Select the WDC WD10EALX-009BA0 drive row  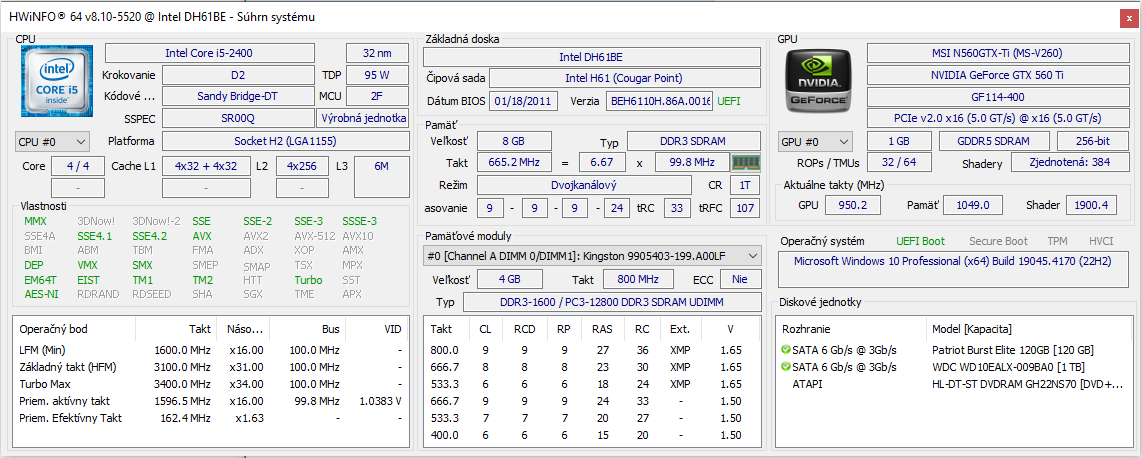953,366
